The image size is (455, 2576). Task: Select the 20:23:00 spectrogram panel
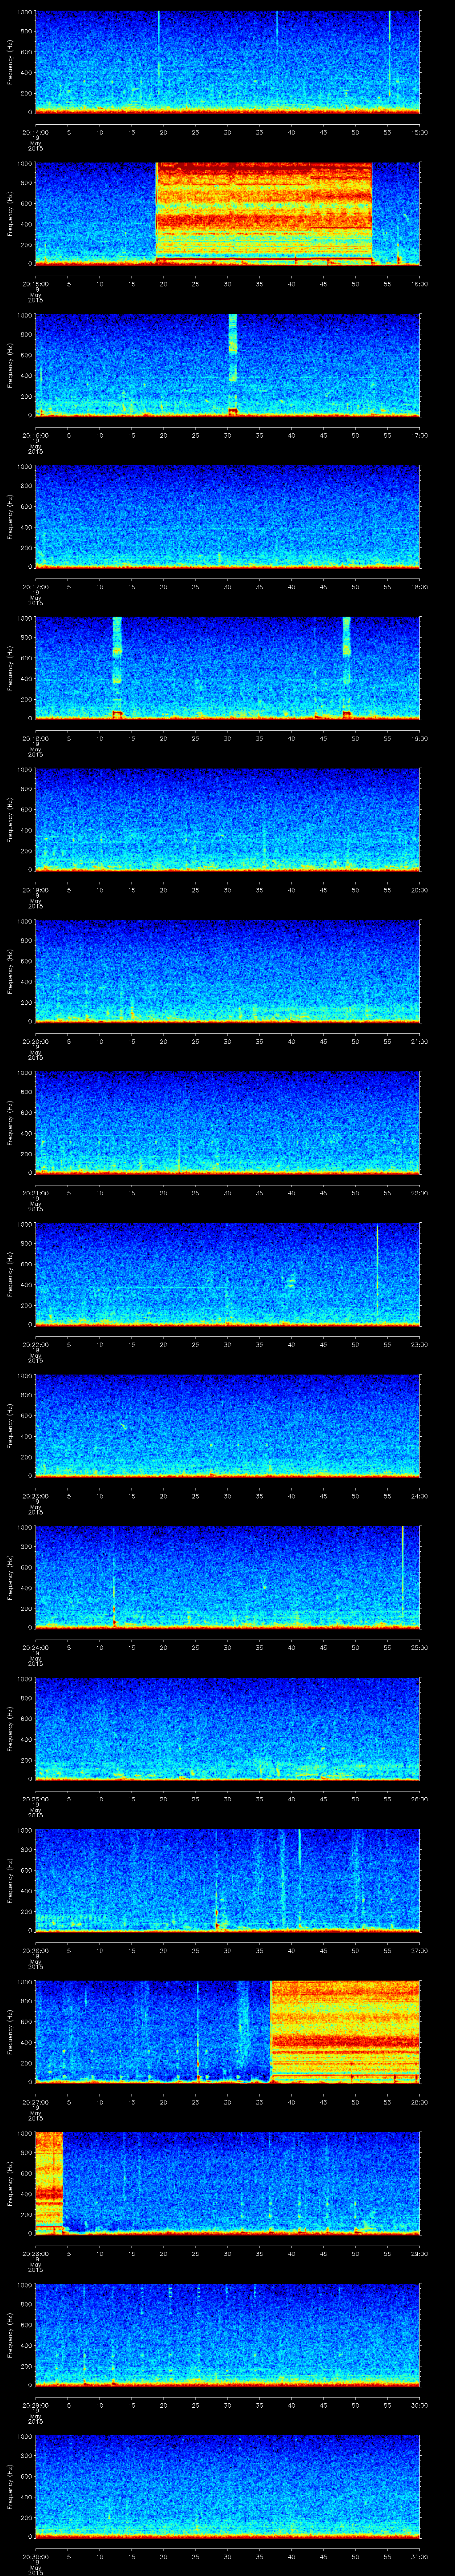tap(228, 1426)
